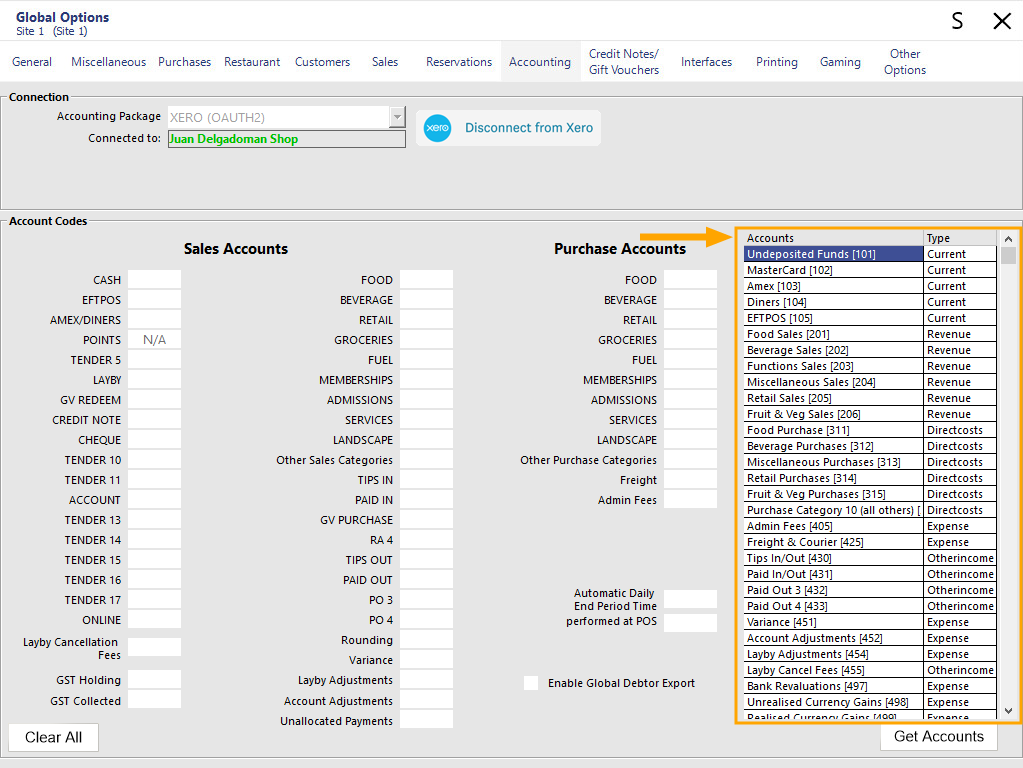The width and height of the screenshot is (1023, 768).
Task: Switch to the Sales tab
Action: [385, 62]
